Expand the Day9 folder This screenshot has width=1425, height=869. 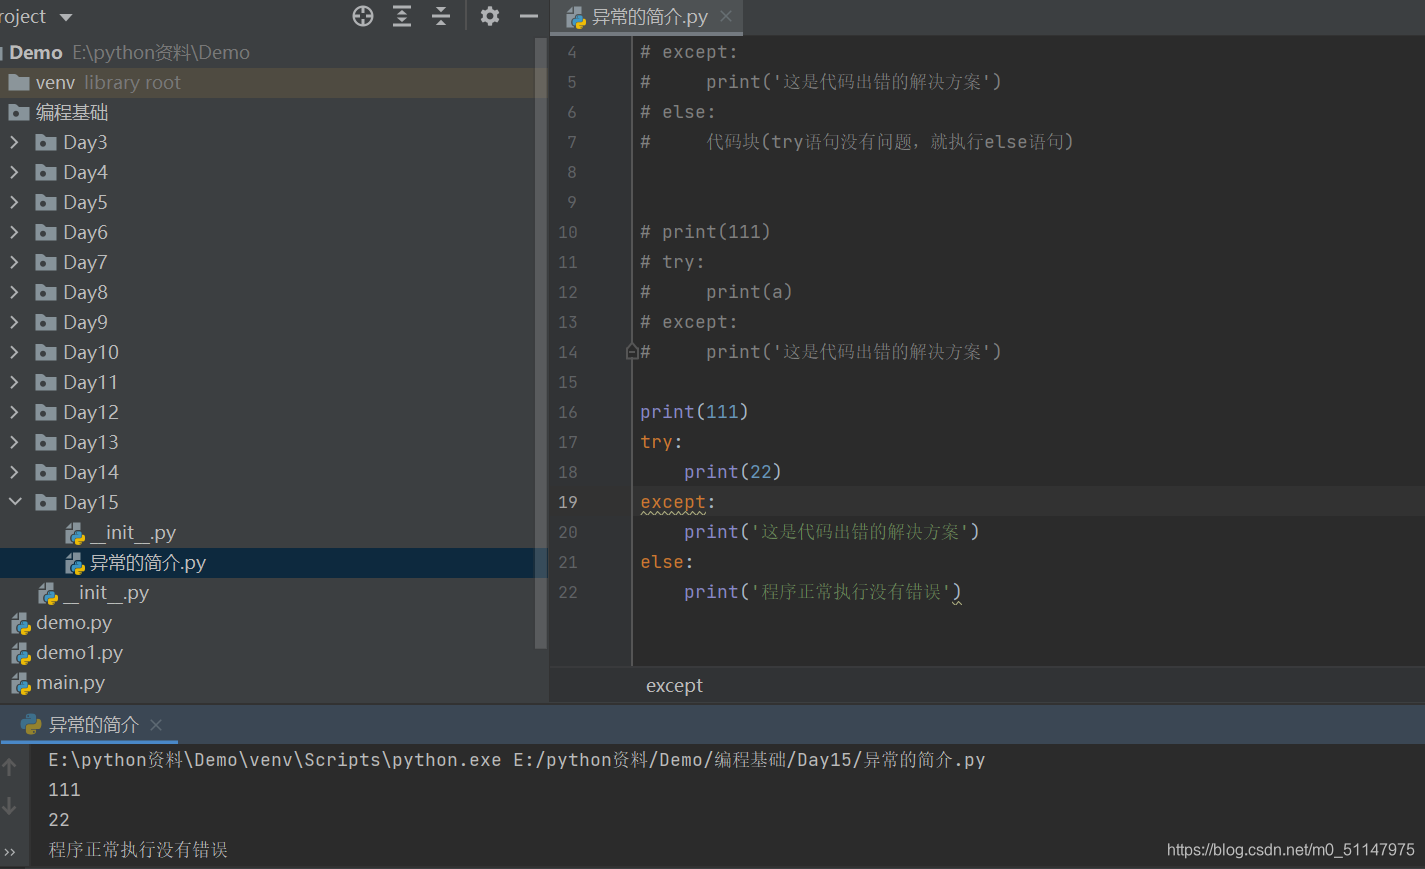click(x=14, y=322)
